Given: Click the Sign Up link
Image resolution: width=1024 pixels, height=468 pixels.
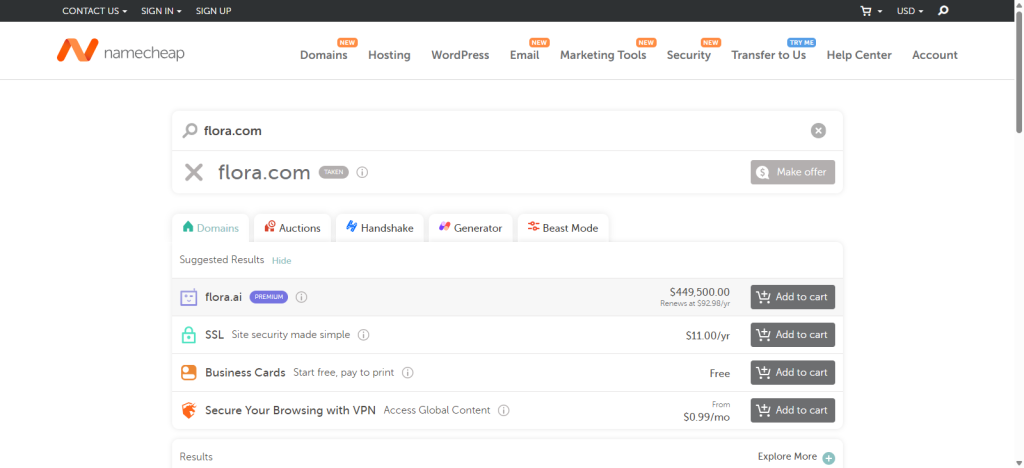Looking at the screenshot, I should (x=214, y=11).
